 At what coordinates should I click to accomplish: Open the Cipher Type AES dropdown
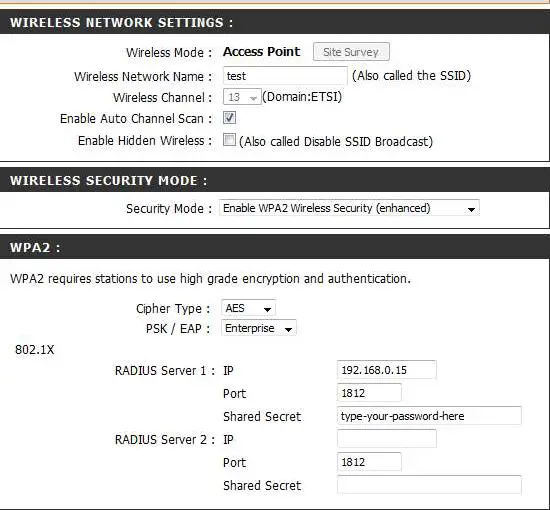click(x=248, y=308)
